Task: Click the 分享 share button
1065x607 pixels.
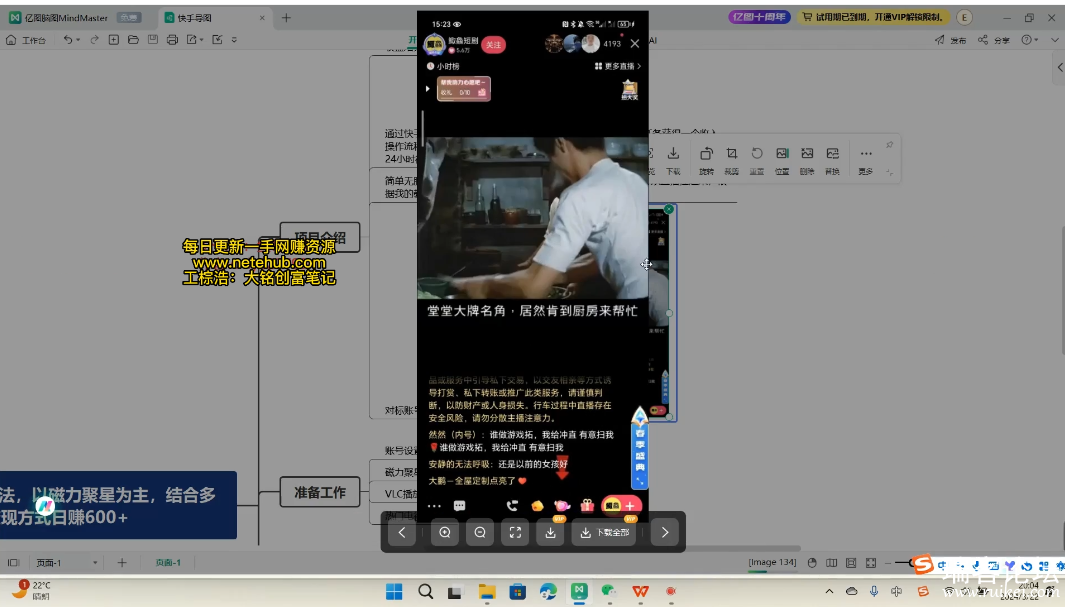Action: 994,40
